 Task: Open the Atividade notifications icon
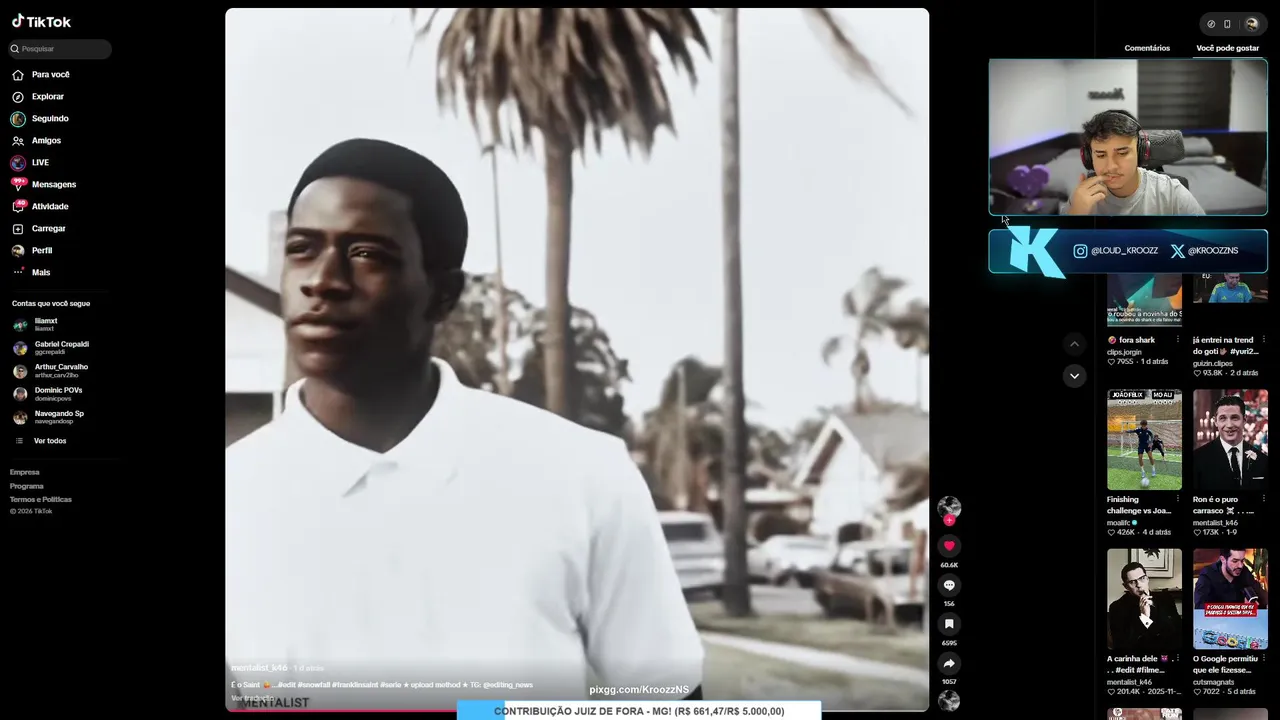pyautogui.click(x=18, y=207)
